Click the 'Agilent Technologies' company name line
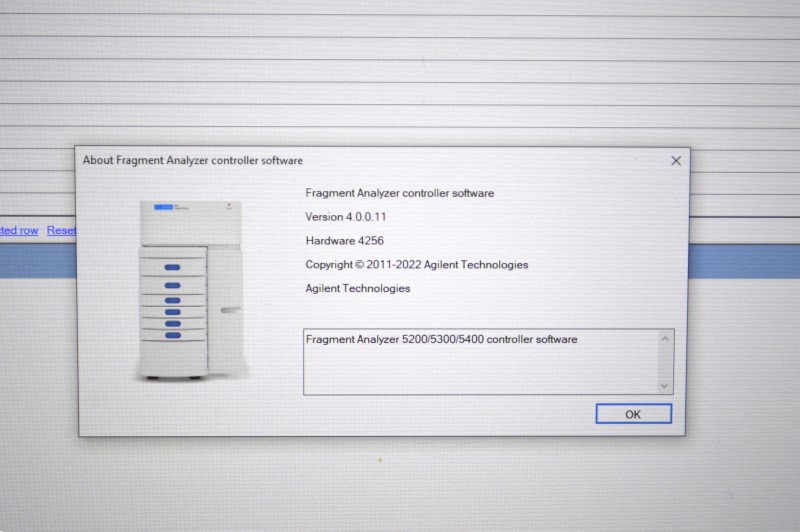Image resolution: width=800 pixels, height=532 pixels. (x=358, y=288)
